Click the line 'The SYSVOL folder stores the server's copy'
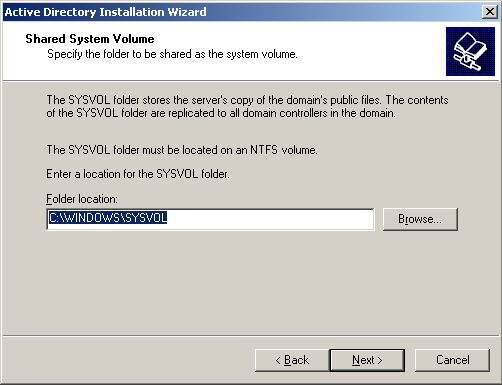 coord(247,100)
